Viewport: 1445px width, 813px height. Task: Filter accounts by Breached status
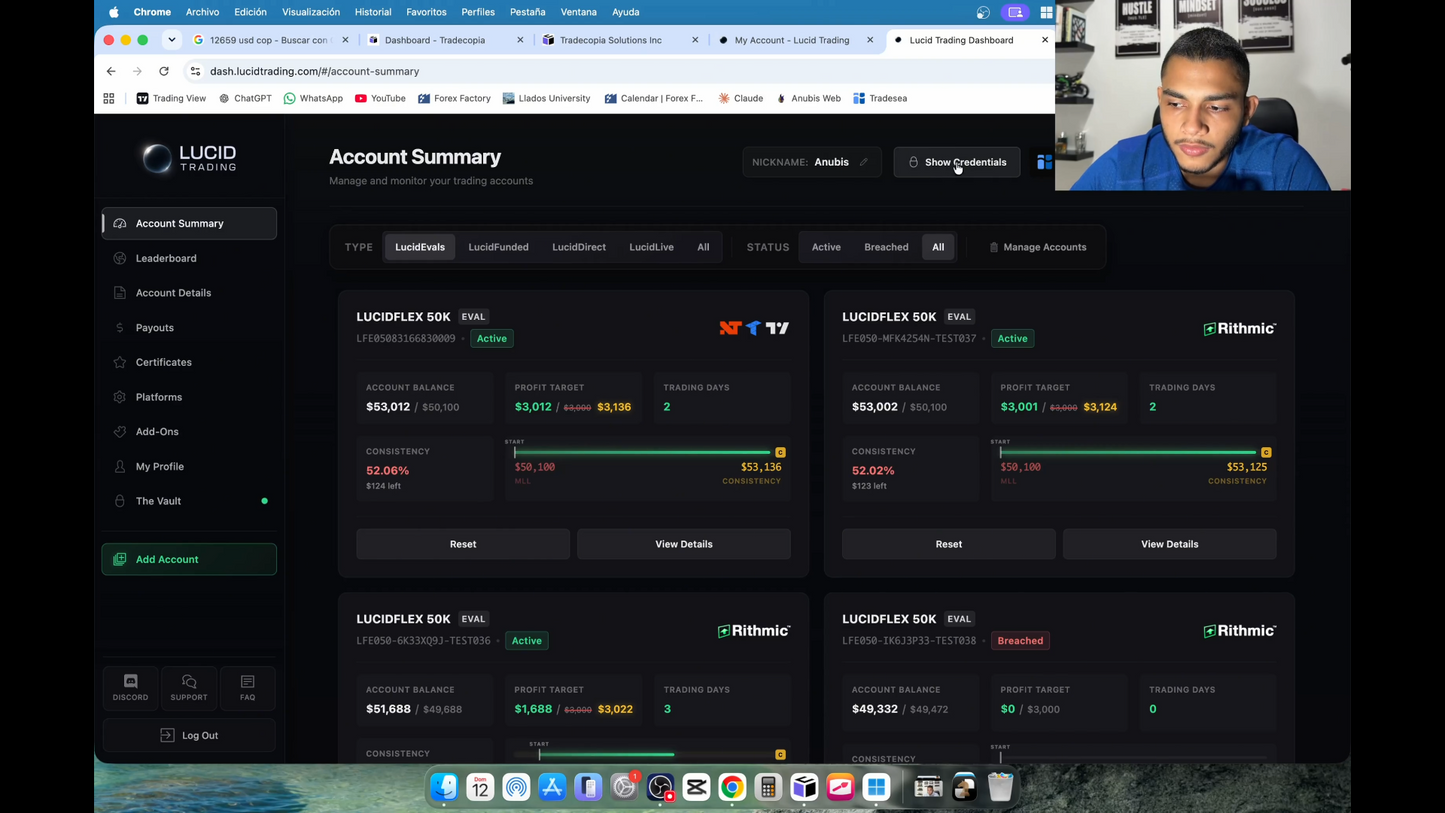pyautogui.click(x=886, y=247)
